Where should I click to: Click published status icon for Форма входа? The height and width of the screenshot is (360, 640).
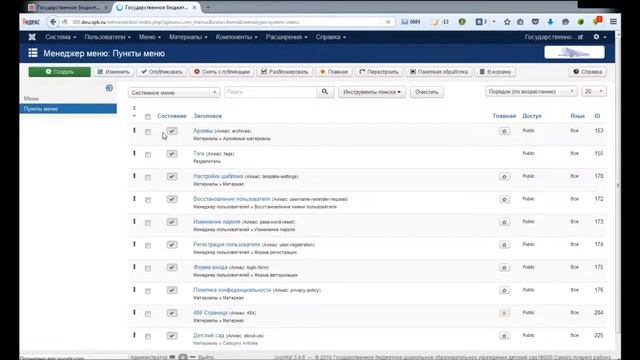[x=172, y=267]
